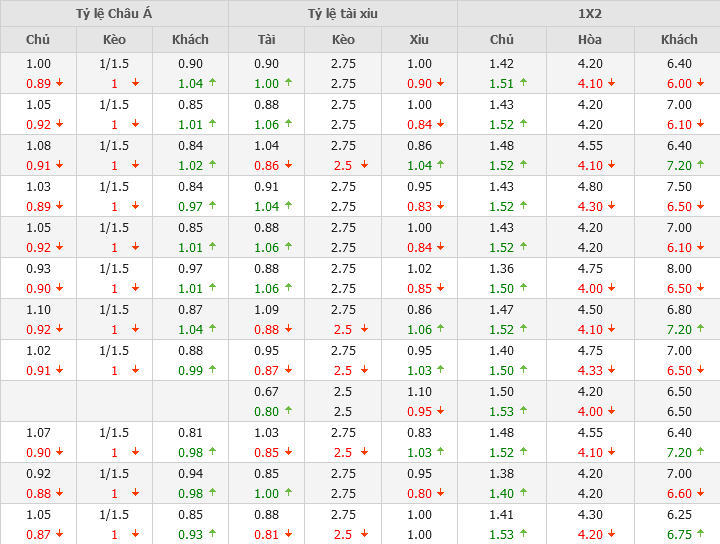Image resolution: width=720 pixels, height=544 pixels.
Task: Select the Tỷ lệ tài xiu header
Action: [343, 14]
